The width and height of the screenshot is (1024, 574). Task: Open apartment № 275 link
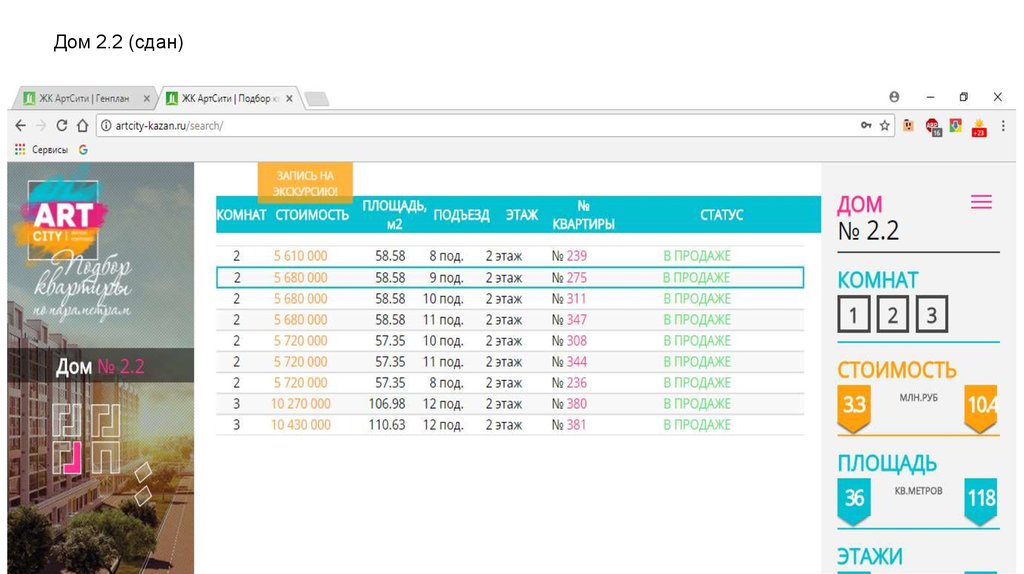(569, 278)
